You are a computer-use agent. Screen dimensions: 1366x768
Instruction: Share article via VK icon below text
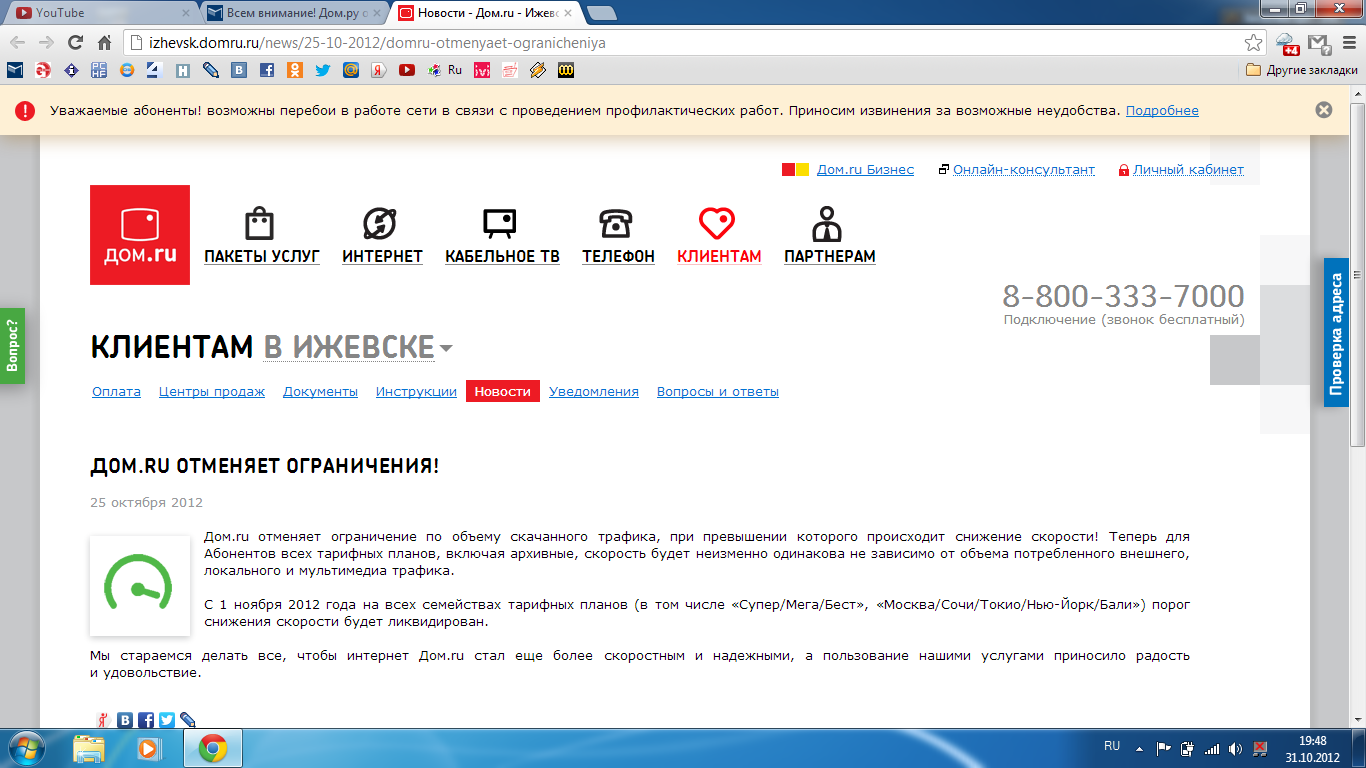[125, 719]
